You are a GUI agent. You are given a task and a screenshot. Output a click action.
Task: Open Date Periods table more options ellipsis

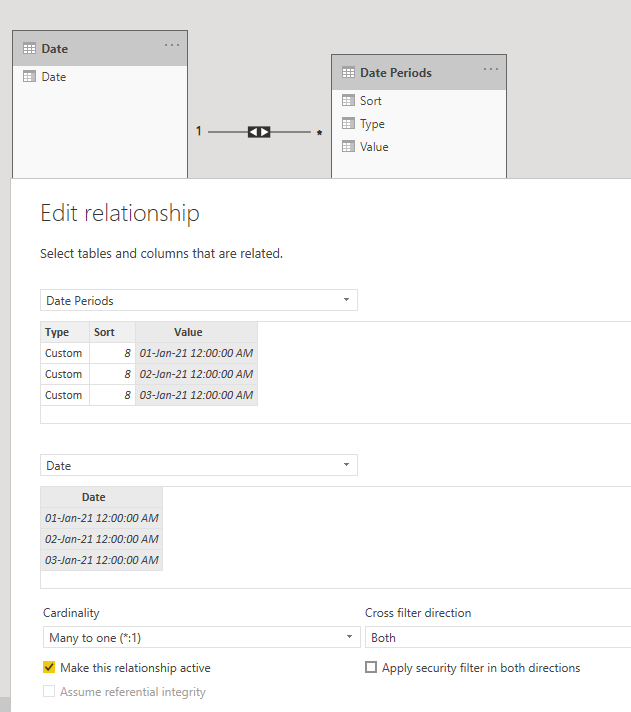[491, 69]
